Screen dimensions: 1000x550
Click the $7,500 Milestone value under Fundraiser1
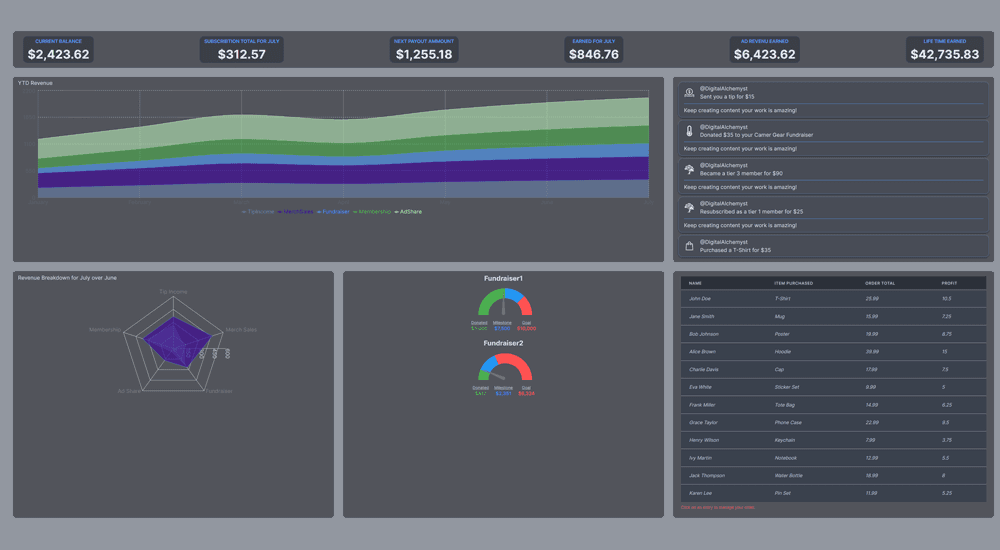503,329
